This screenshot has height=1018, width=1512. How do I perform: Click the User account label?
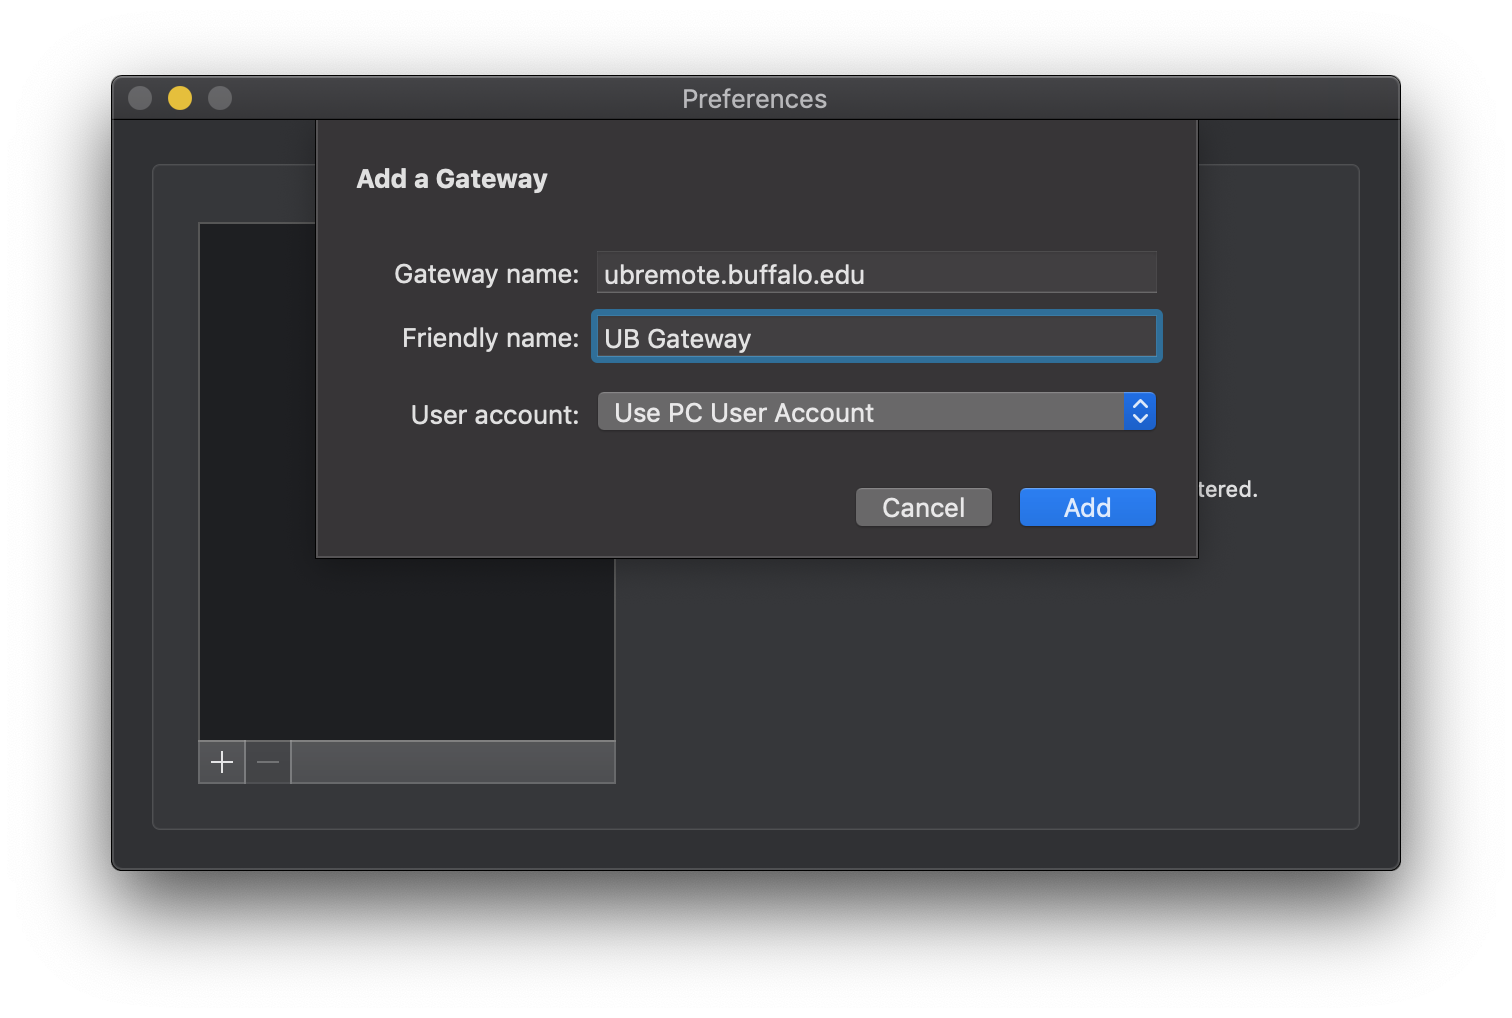494,415
